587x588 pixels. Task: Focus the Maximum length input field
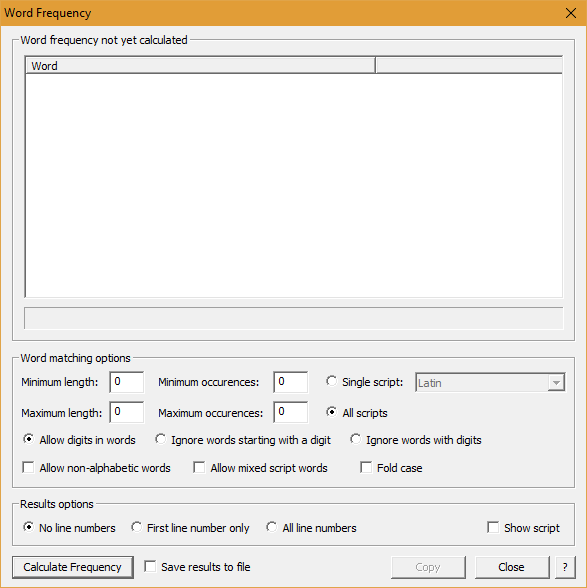(x=126, y=412)
